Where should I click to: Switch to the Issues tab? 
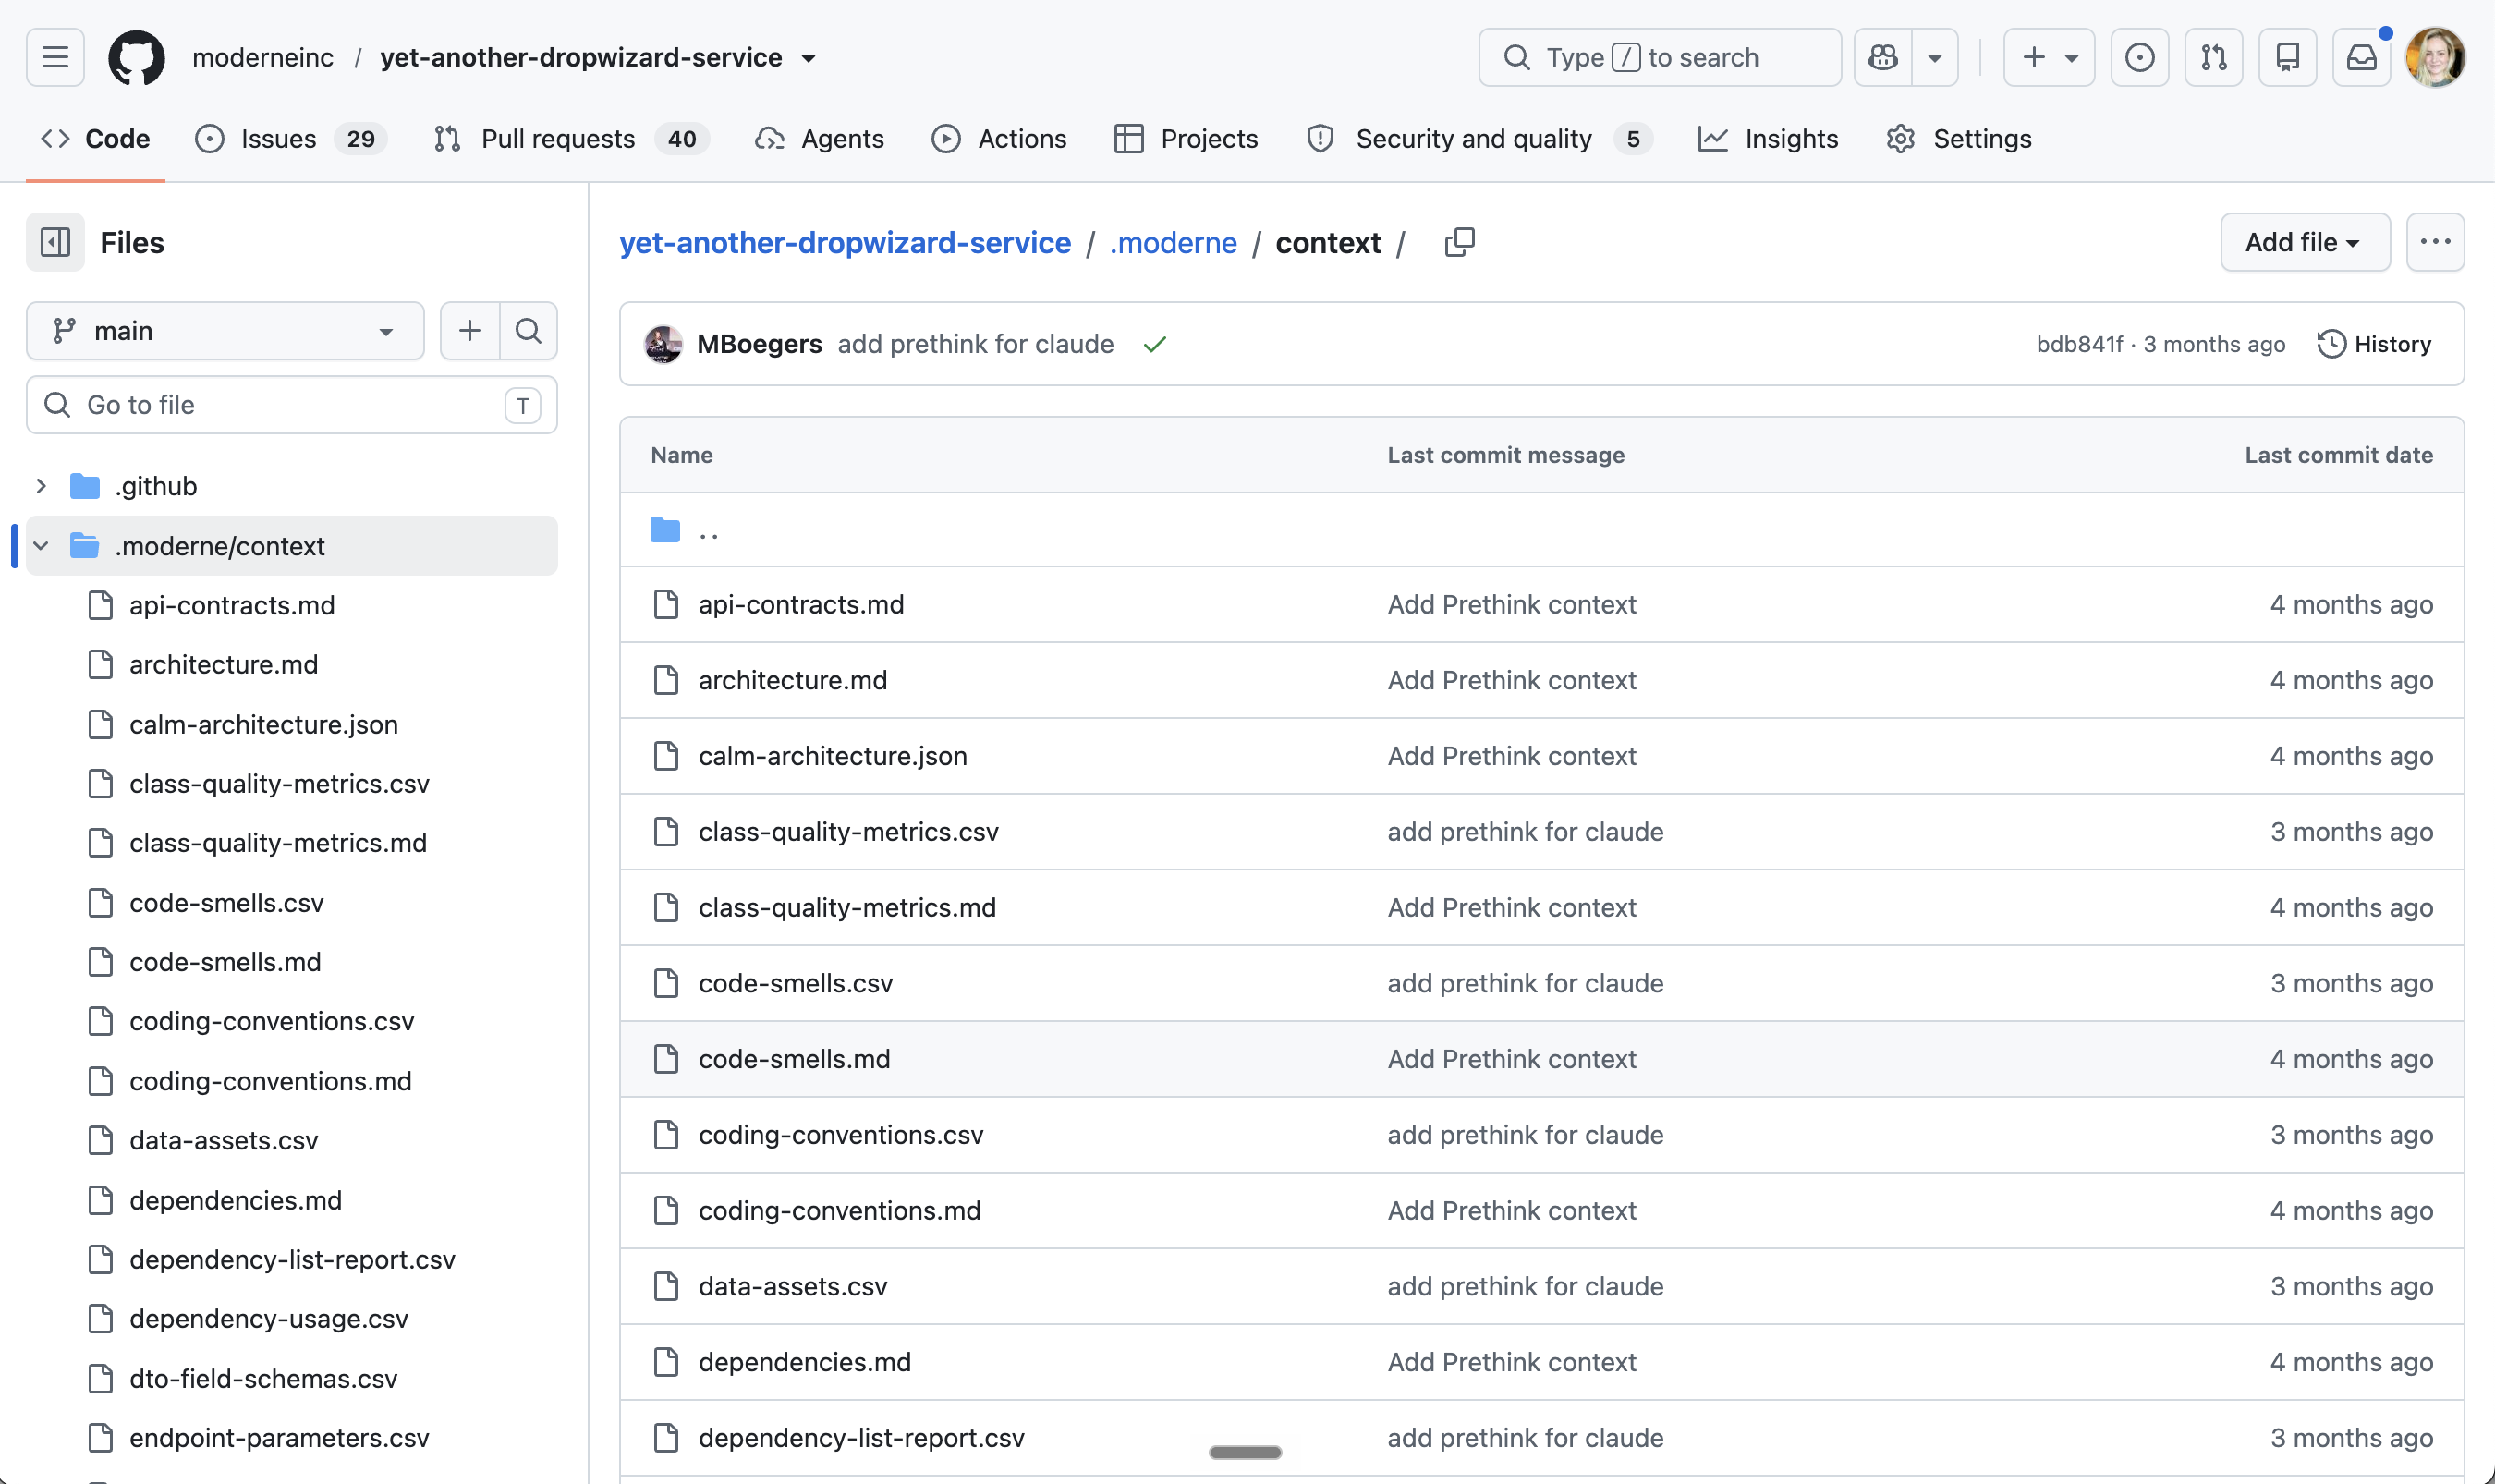pyautogui.click(x=290, y=139)
